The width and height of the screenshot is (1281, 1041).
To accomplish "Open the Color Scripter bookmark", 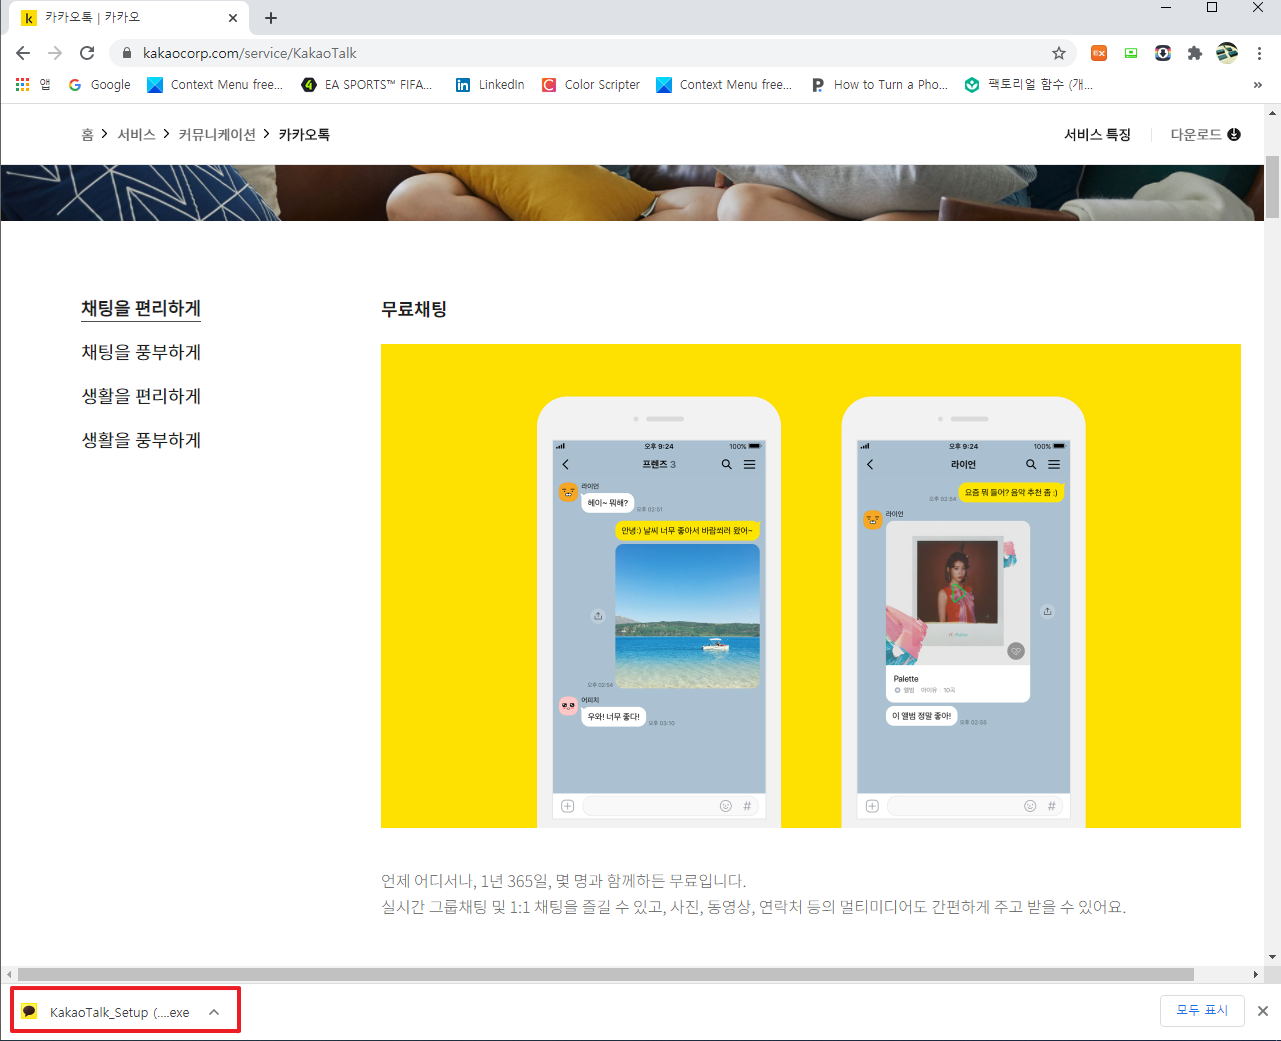I will tap(591, 85).
